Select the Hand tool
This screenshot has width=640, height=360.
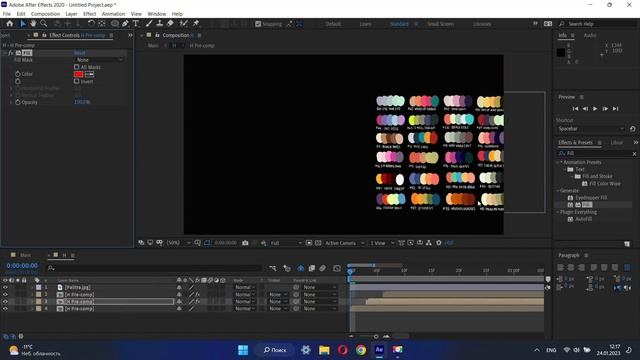[x=33, y=24]
